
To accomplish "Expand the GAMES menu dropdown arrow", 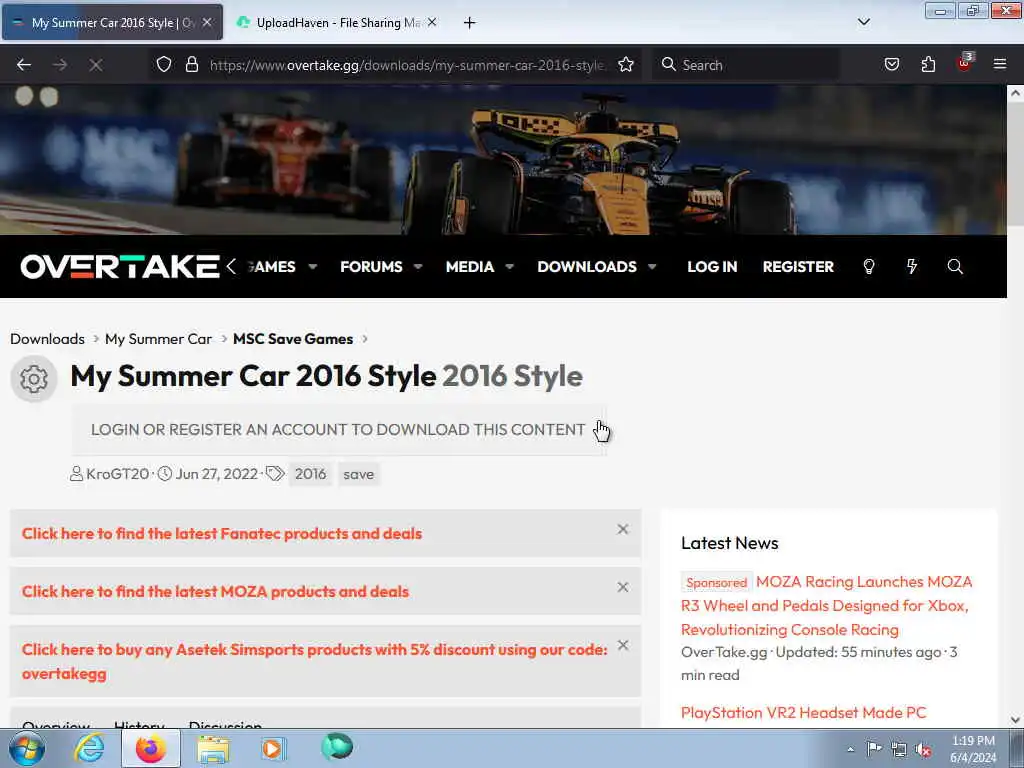I will tap(313, 266).
